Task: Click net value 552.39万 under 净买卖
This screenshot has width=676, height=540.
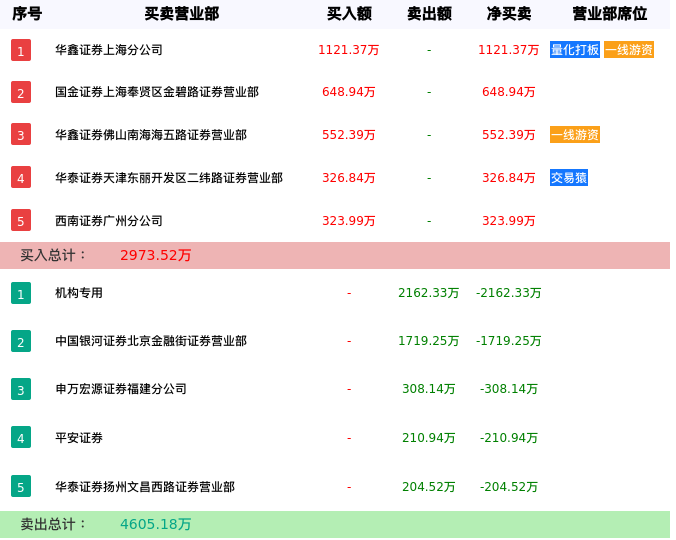Action: pyautogui.click(x=509, y=135)
